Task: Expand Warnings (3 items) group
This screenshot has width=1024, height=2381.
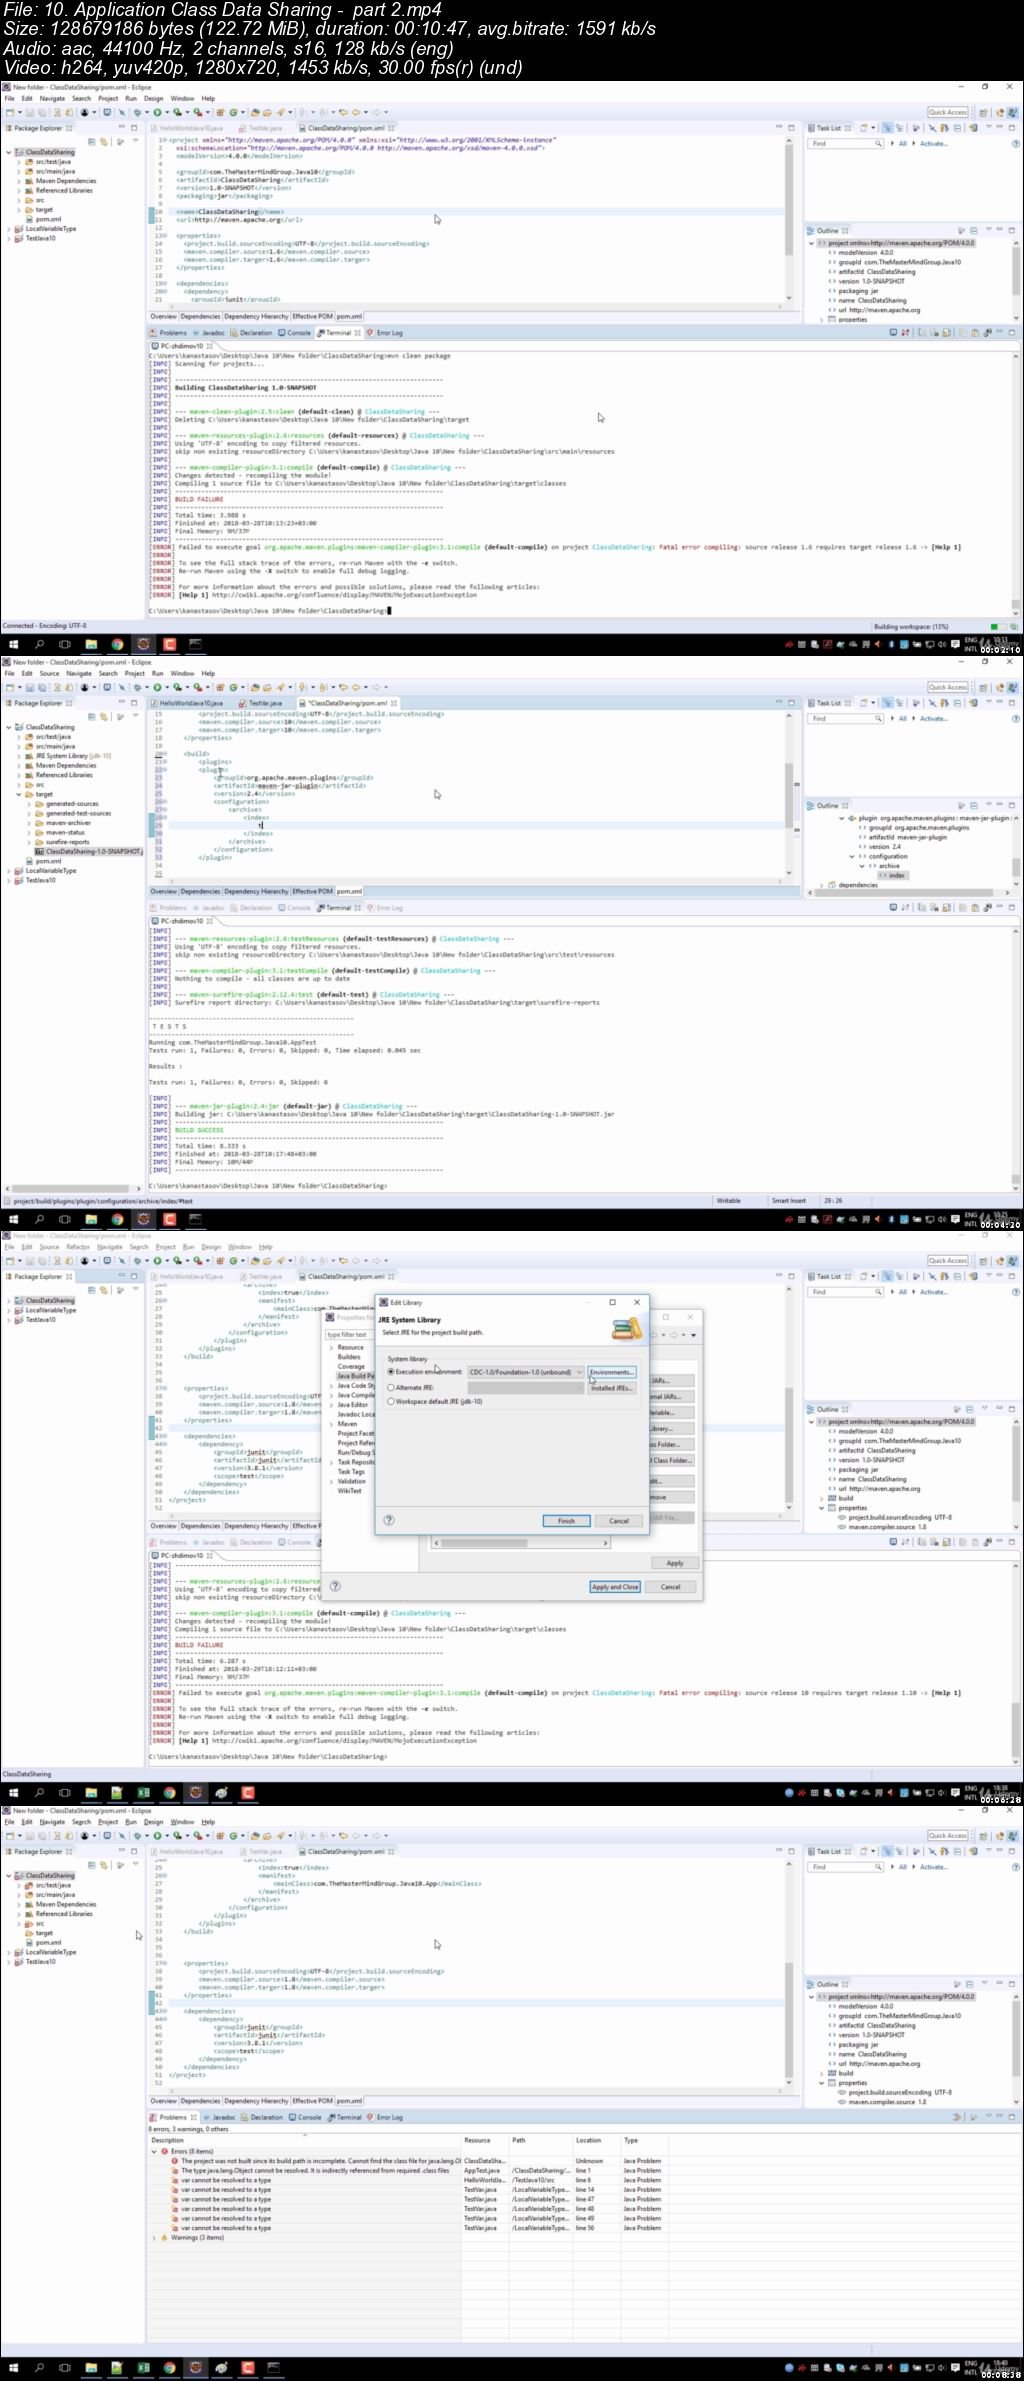Action: 155,2238
